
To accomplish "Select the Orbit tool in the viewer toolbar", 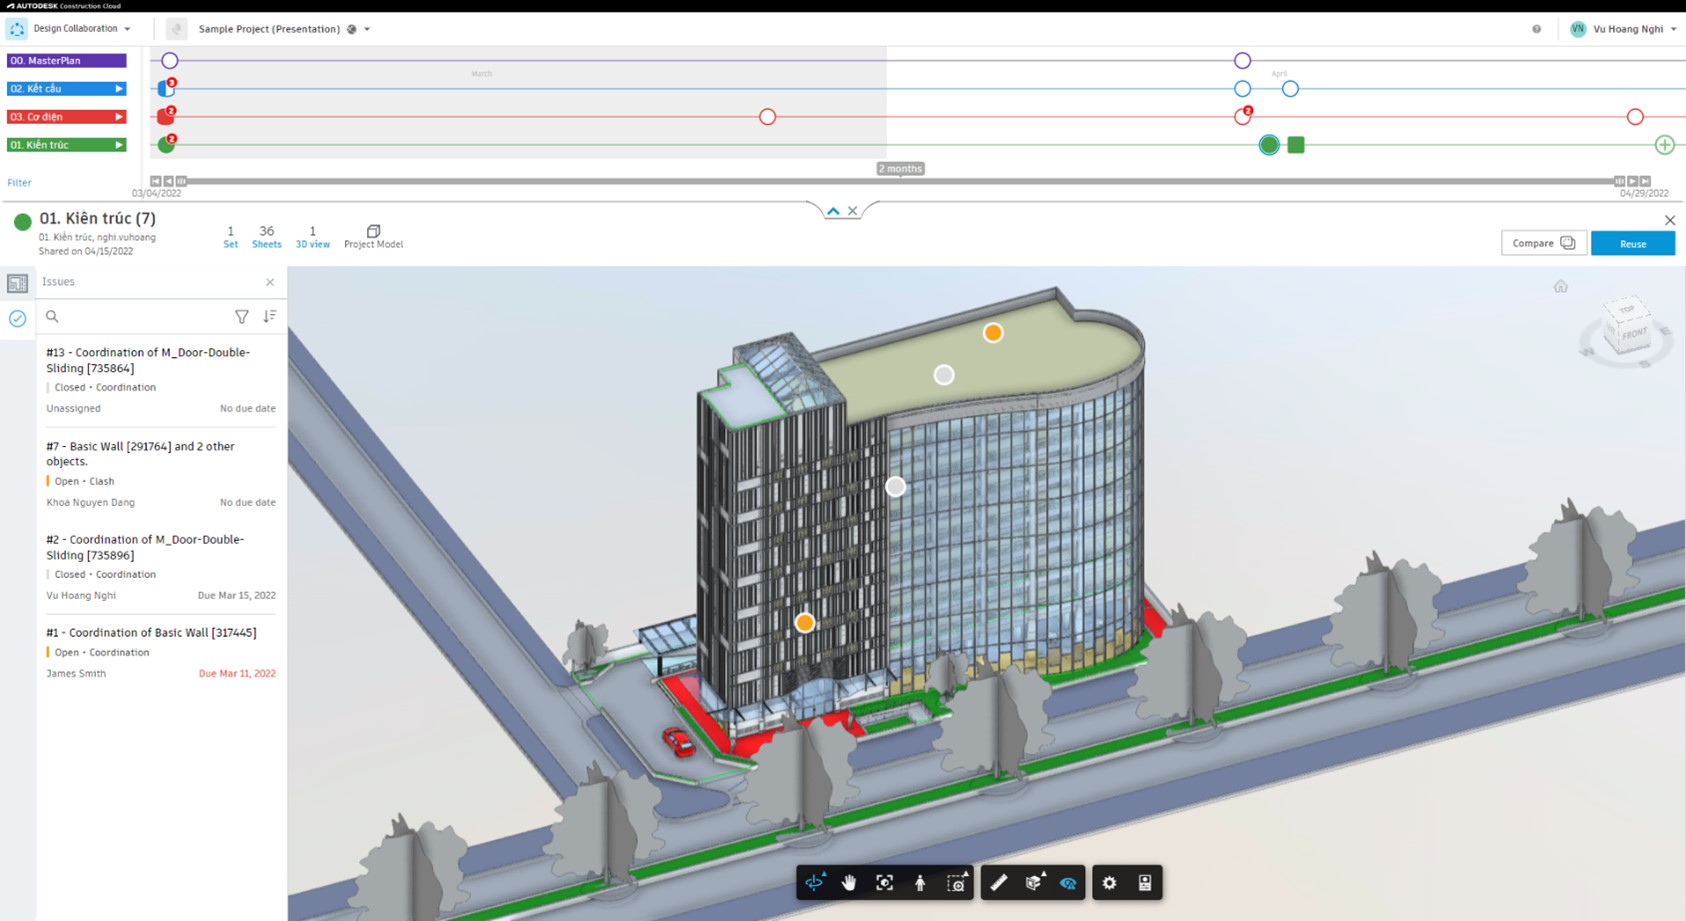I will pos(815,883).
